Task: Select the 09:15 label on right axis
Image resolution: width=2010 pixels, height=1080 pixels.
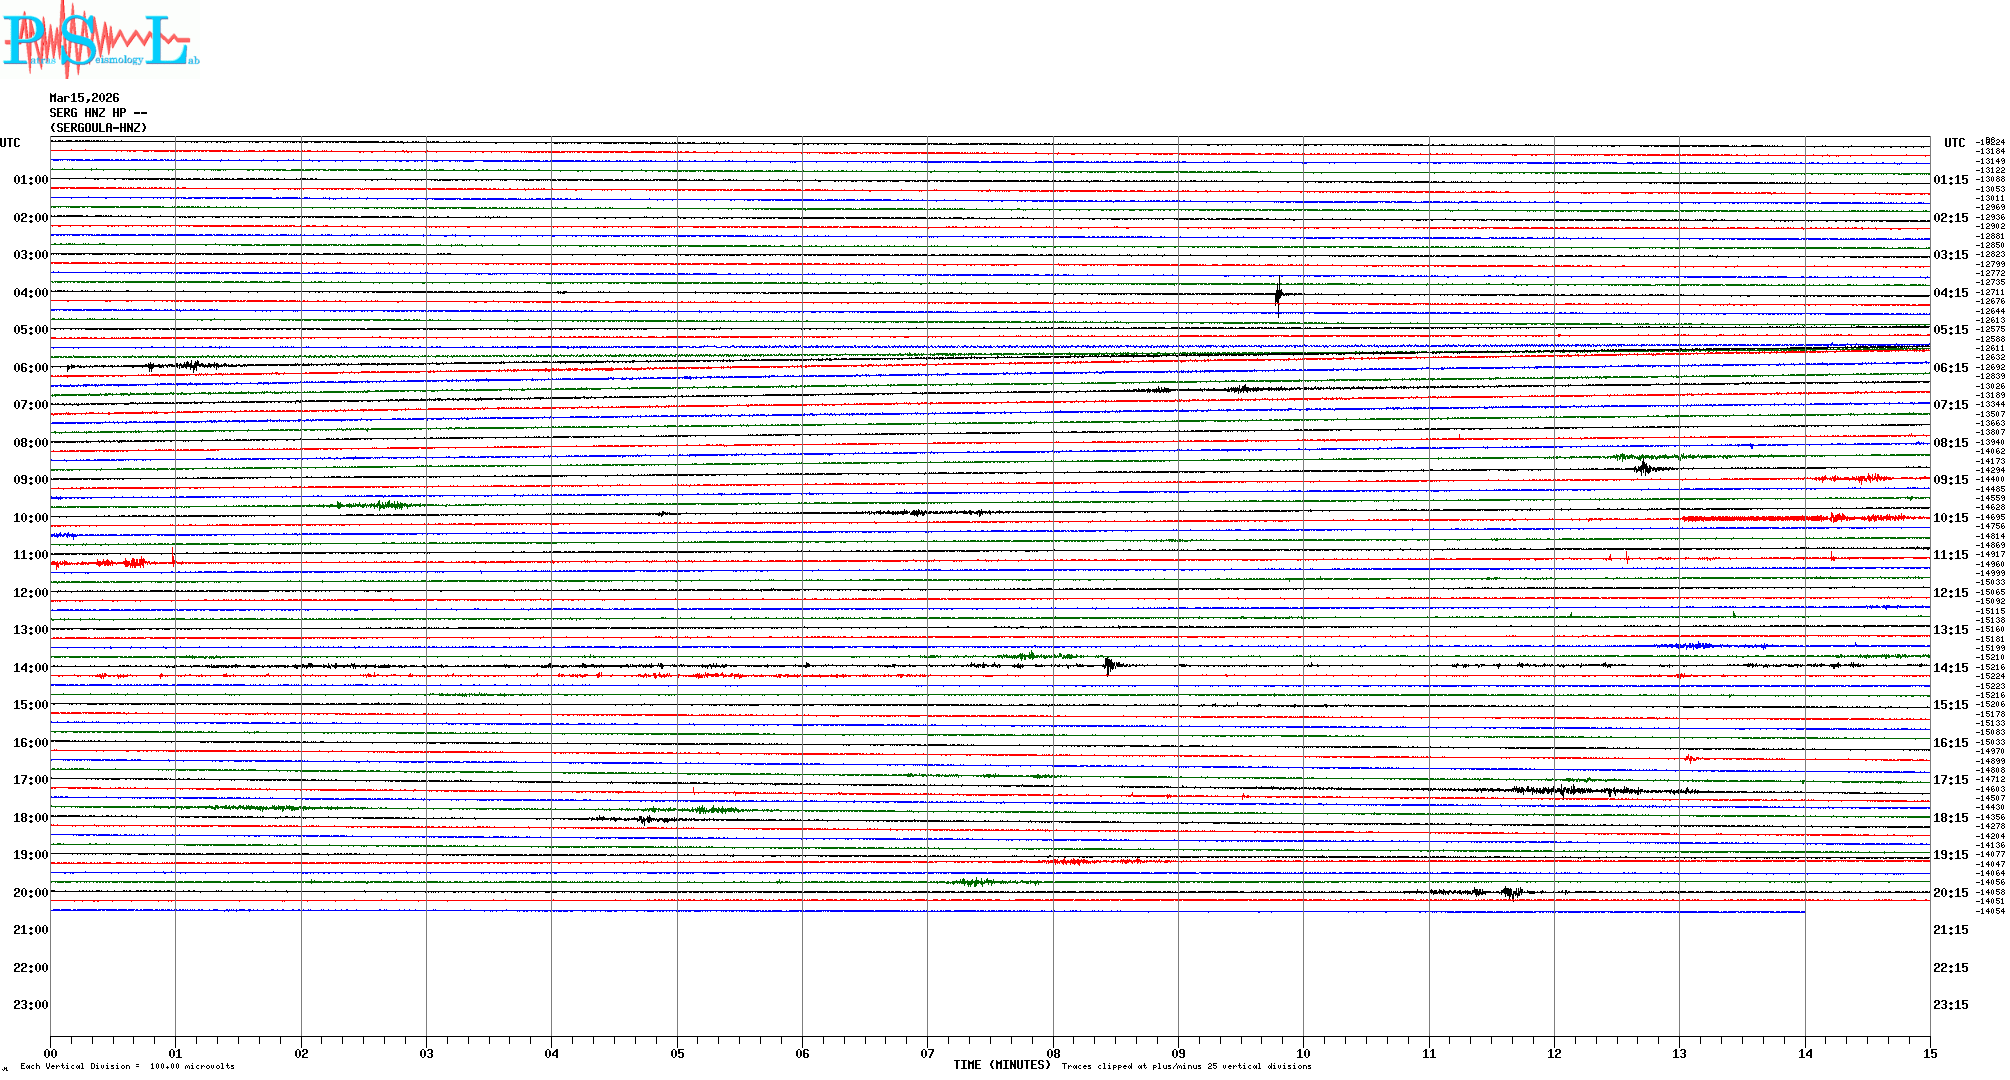Action: [1950, 480]
